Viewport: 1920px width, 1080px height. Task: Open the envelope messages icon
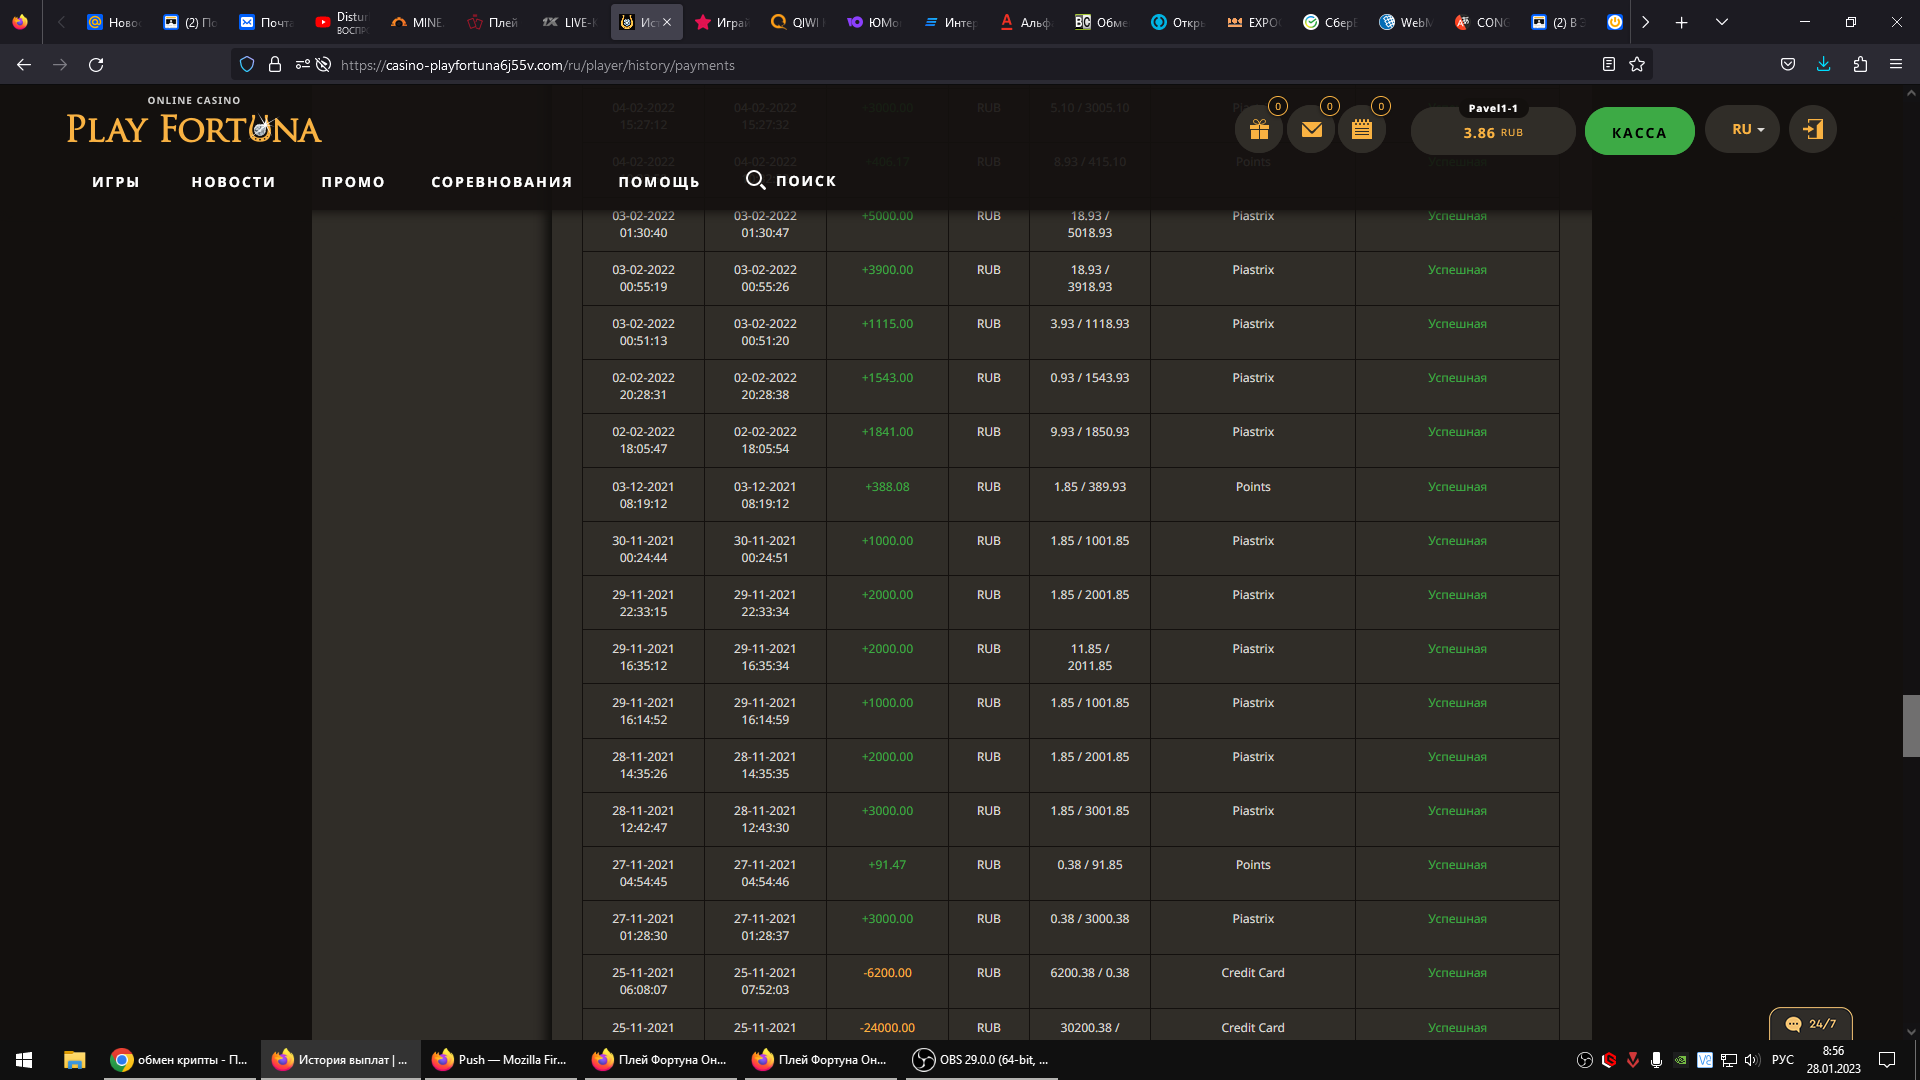(1311, 130)
